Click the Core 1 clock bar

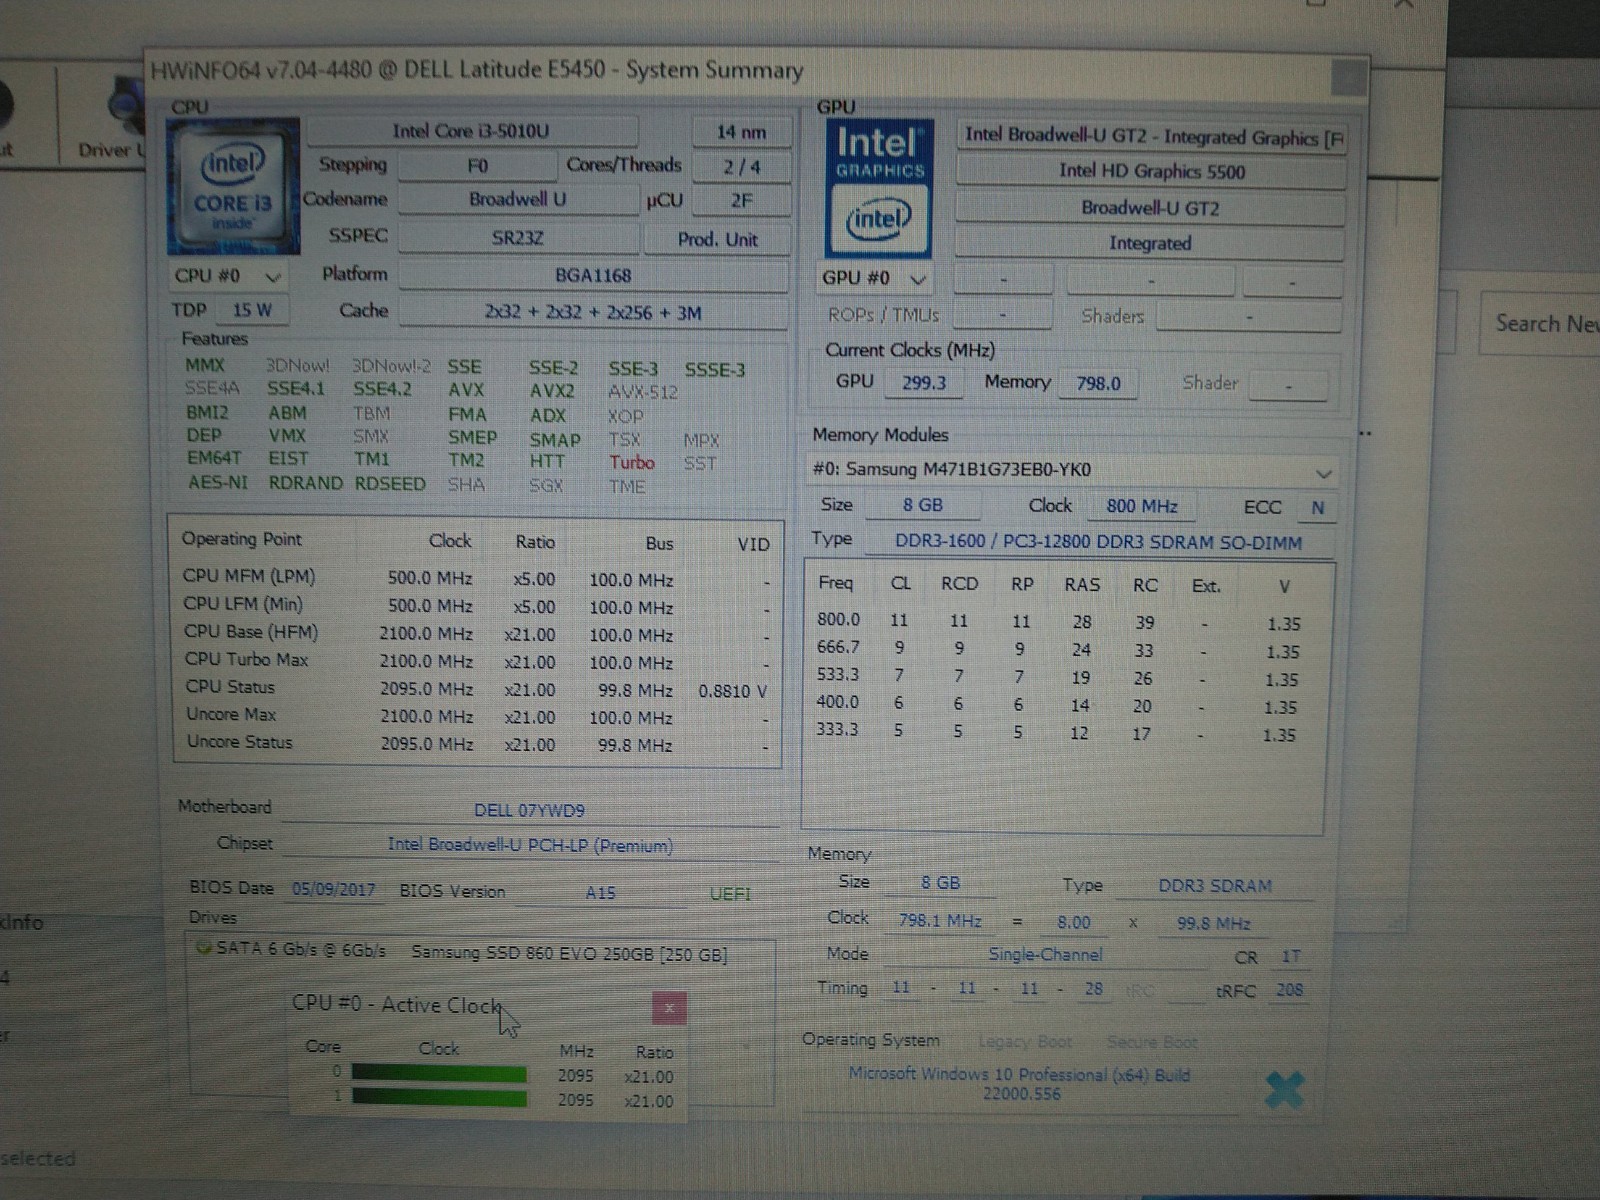click(439, 1098)
